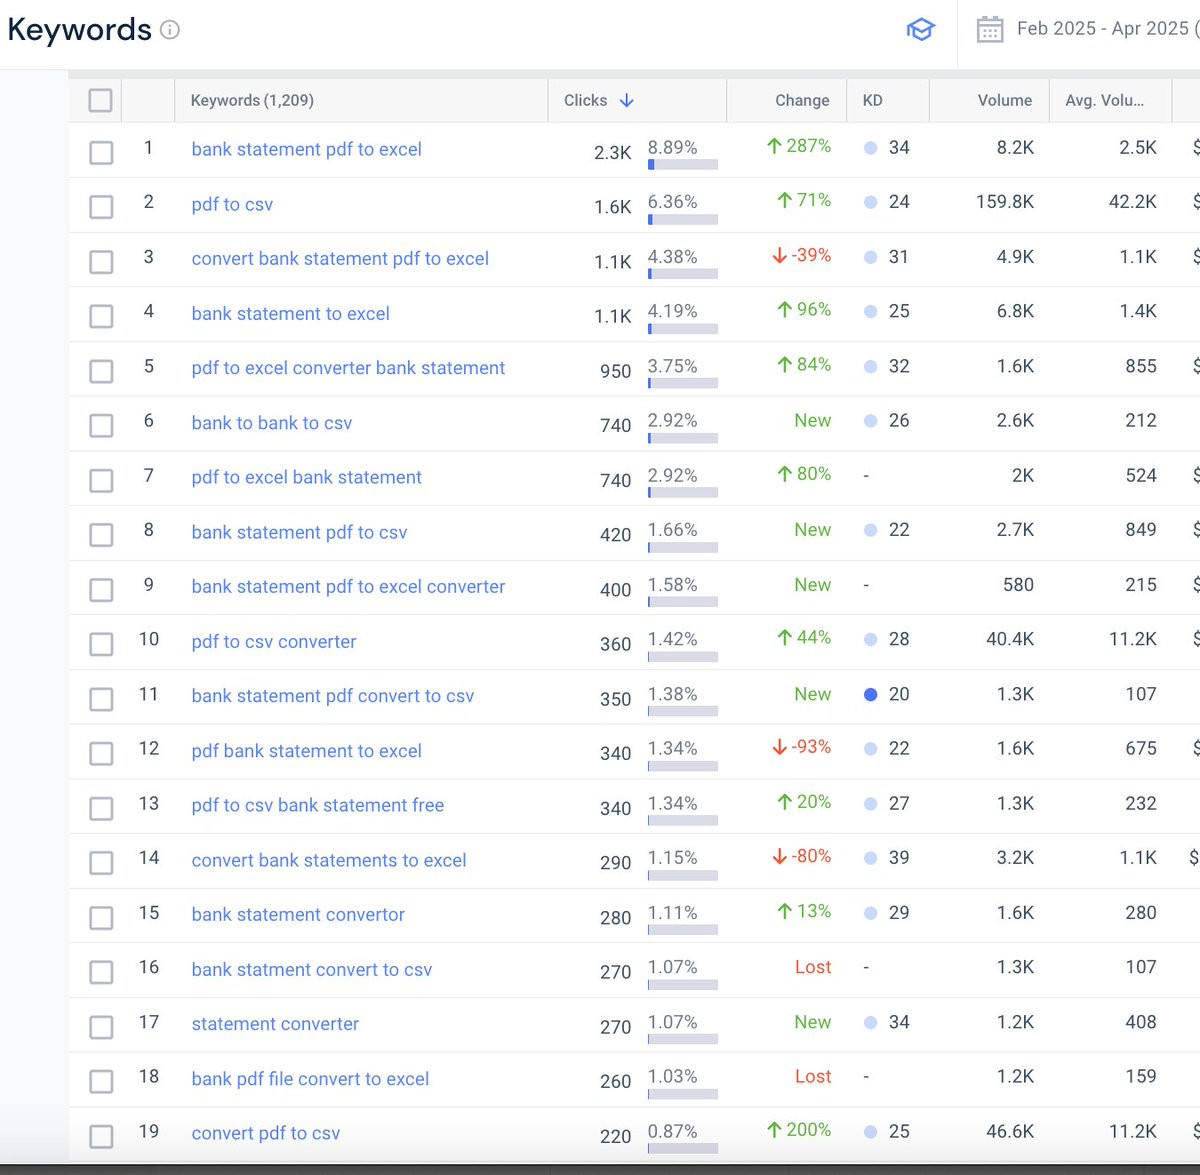Check the box for statement converter
The width and height of the screenshot is (1200, 1175).
pos(101,1027)
